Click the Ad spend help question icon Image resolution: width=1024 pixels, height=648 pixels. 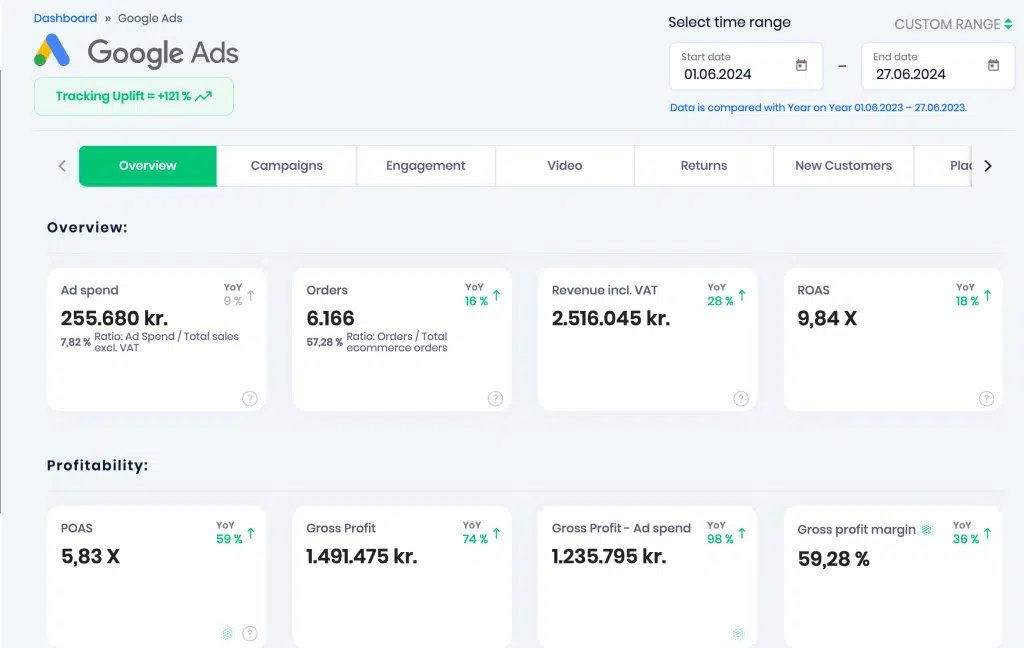pyautogui.click(x=249, y=398)
